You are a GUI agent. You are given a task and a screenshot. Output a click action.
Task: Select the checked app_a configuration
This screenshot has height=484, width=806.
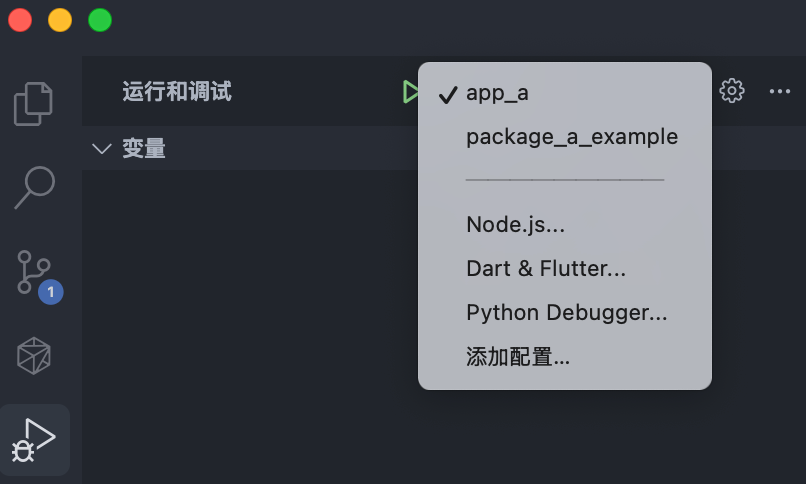[x=497, y=93]
